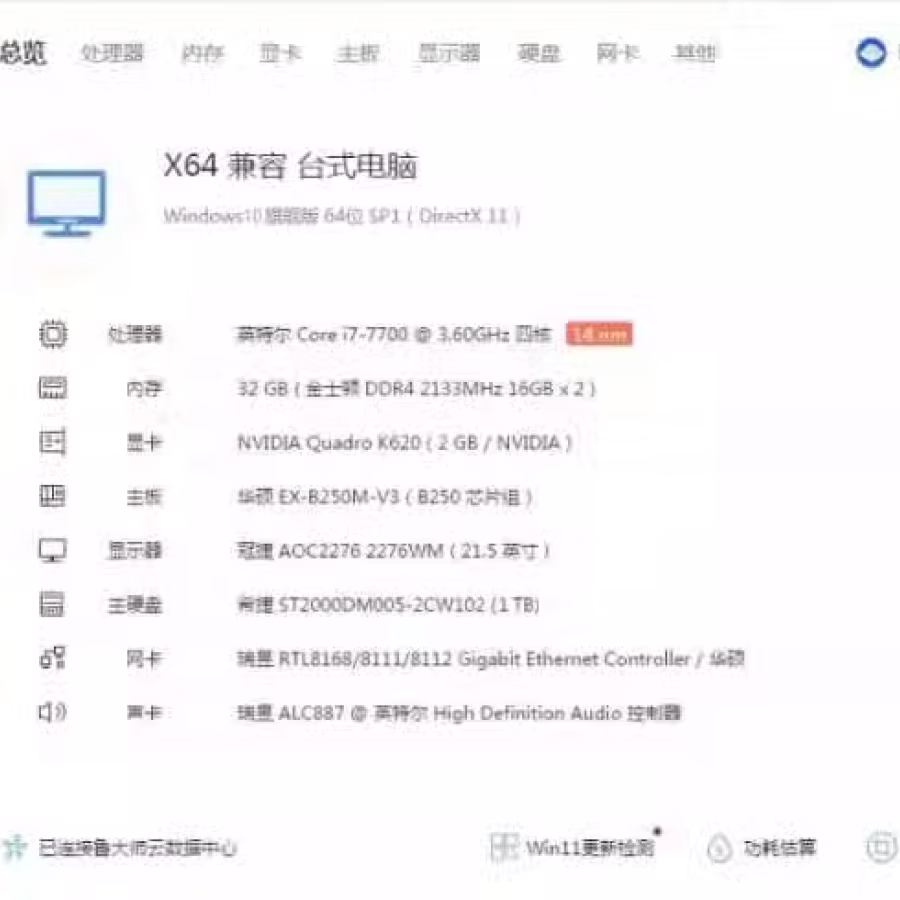The height and width of the screenshot is (900, 900).
Task: Click the 显卡 row label
Action: pyautogui.click(x=144, y=443)
